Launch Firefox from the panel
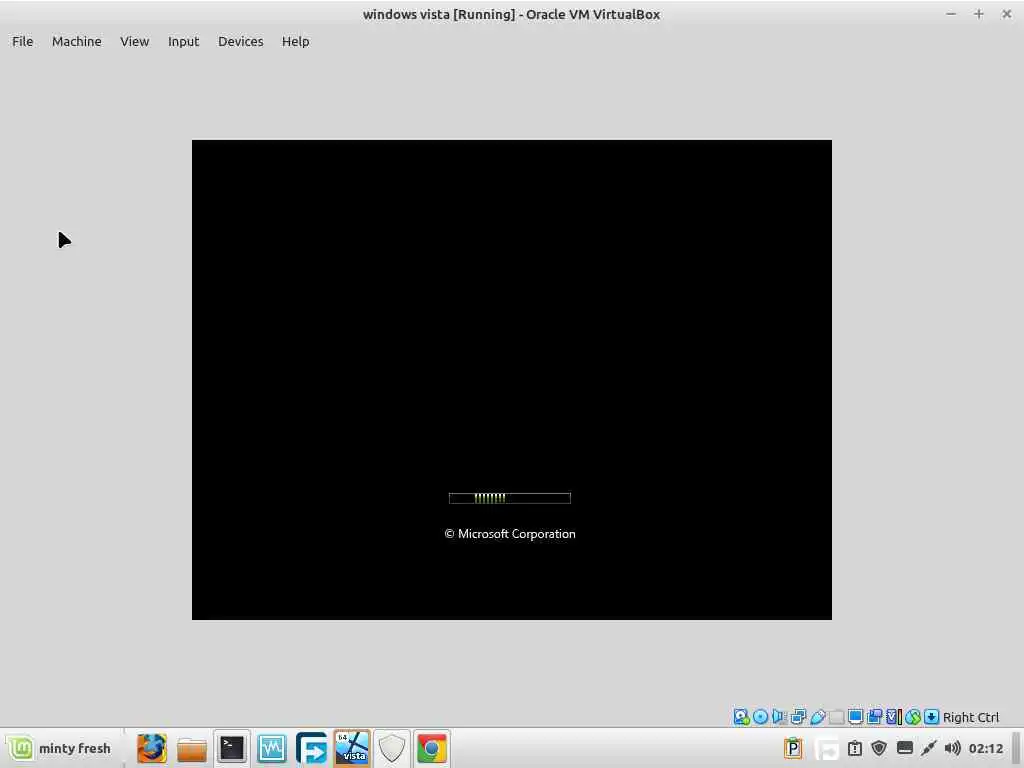1024x768 pixels. (152, 748)
